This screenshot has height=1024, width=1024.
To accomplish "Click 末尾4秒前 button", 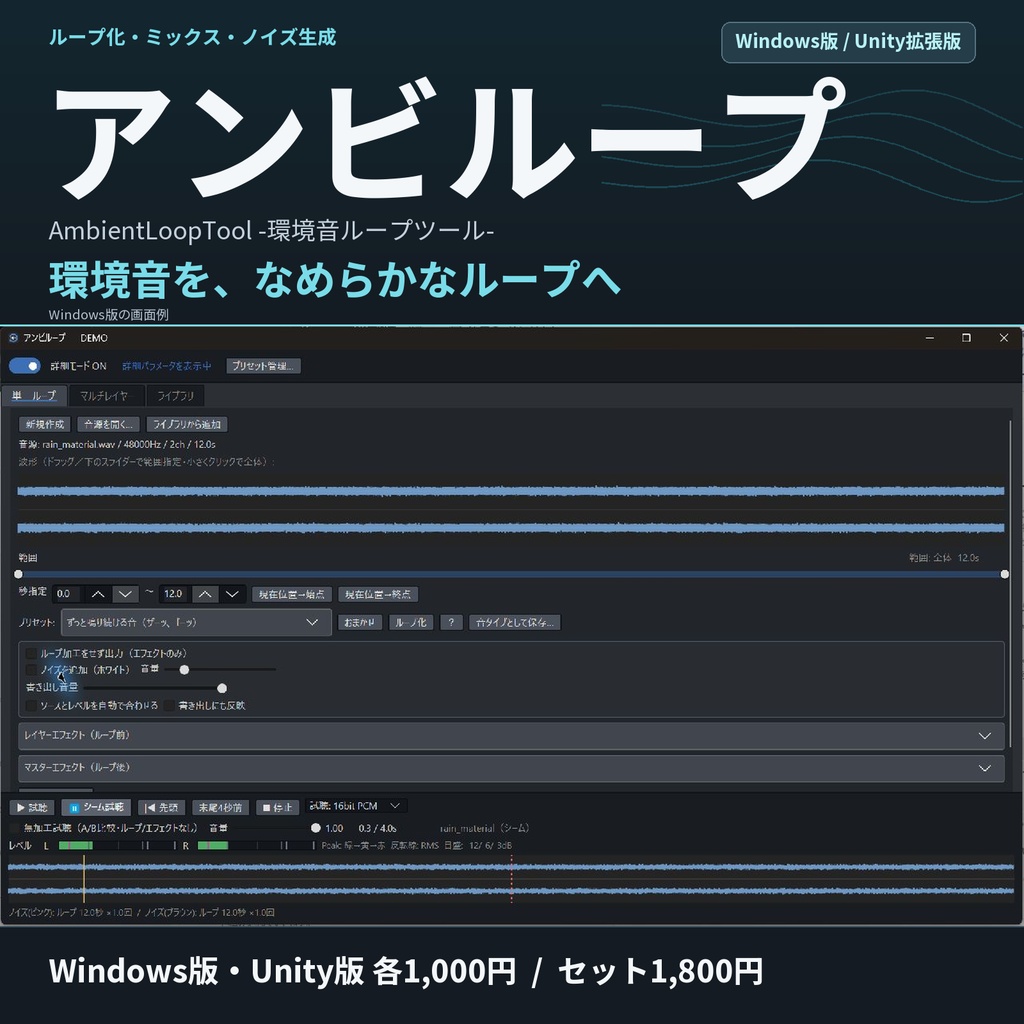I will [220, 808].
